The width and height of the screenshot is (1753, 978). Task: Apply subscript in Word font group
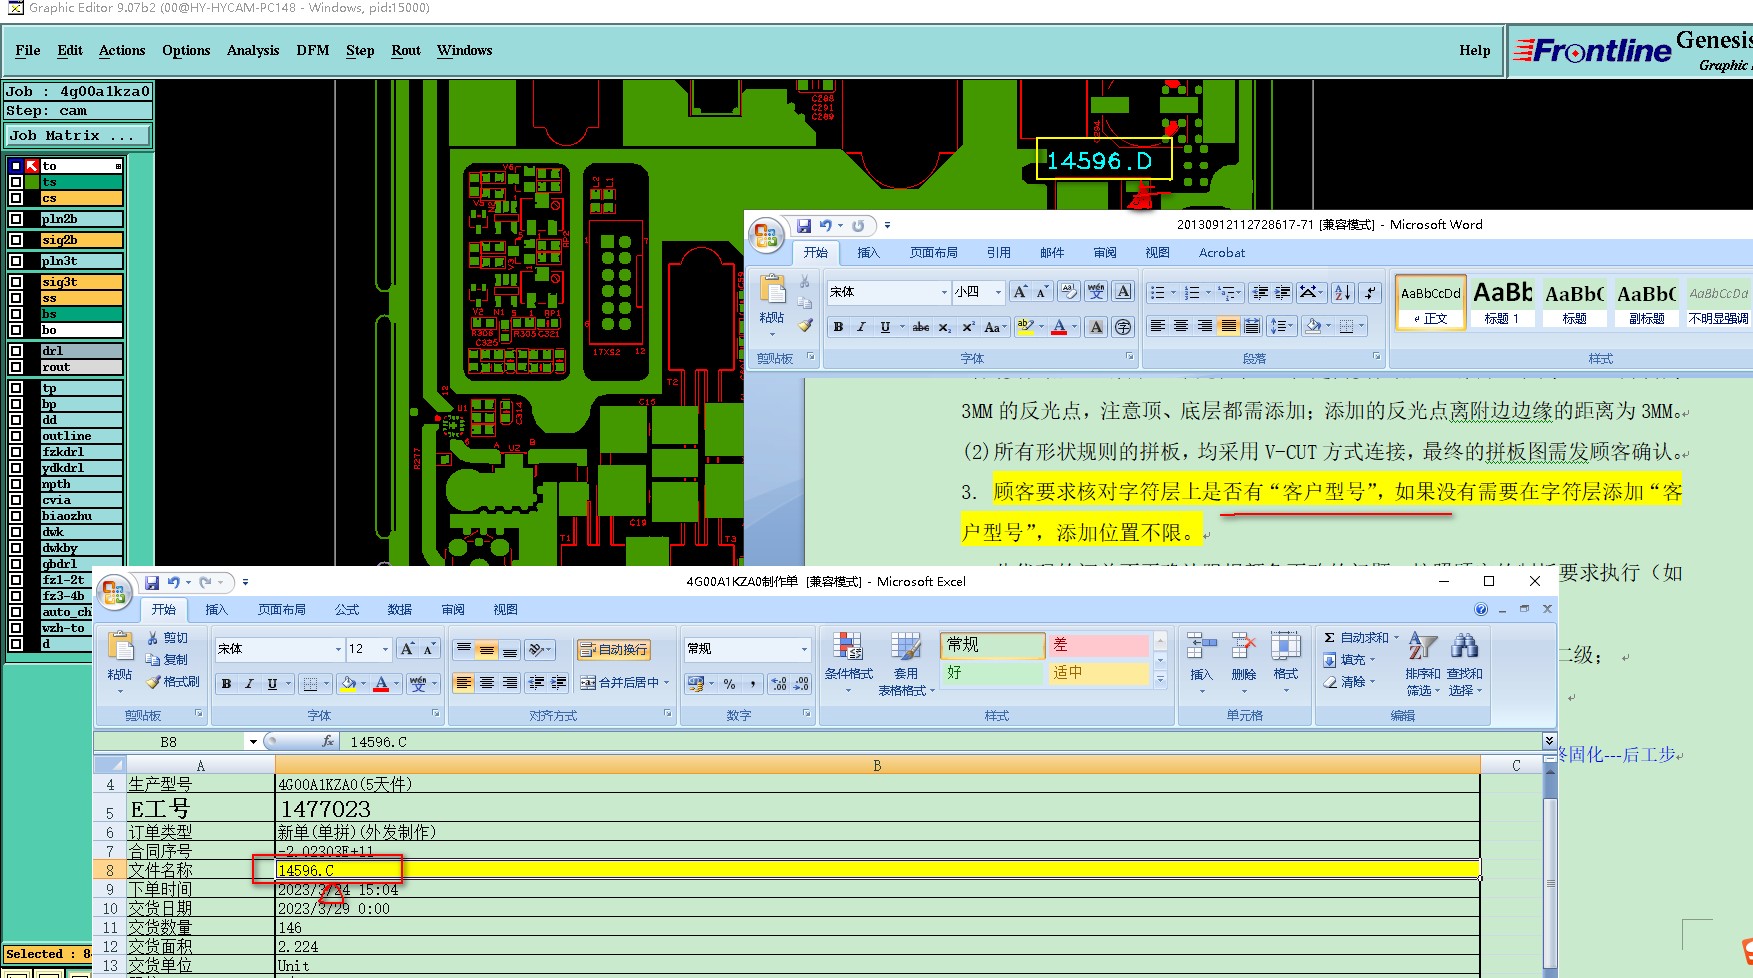(x=945, y=327)
